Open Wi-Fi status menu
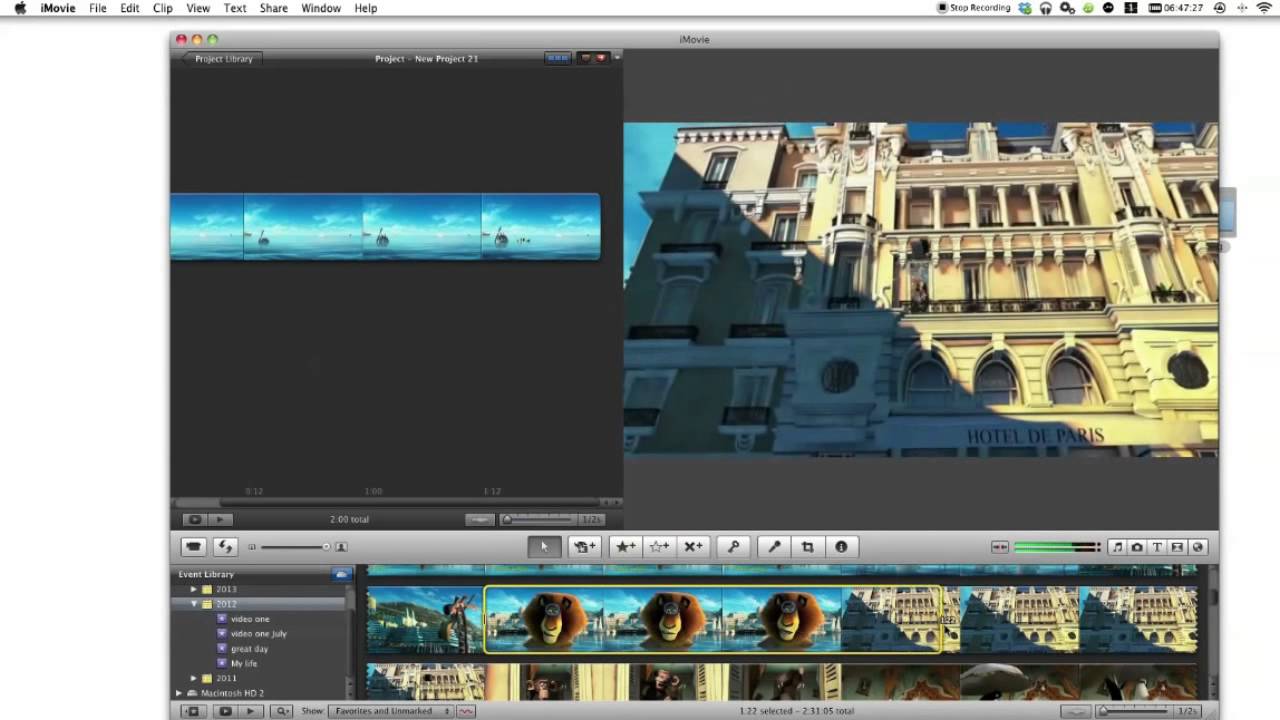 pos(1262,8)
